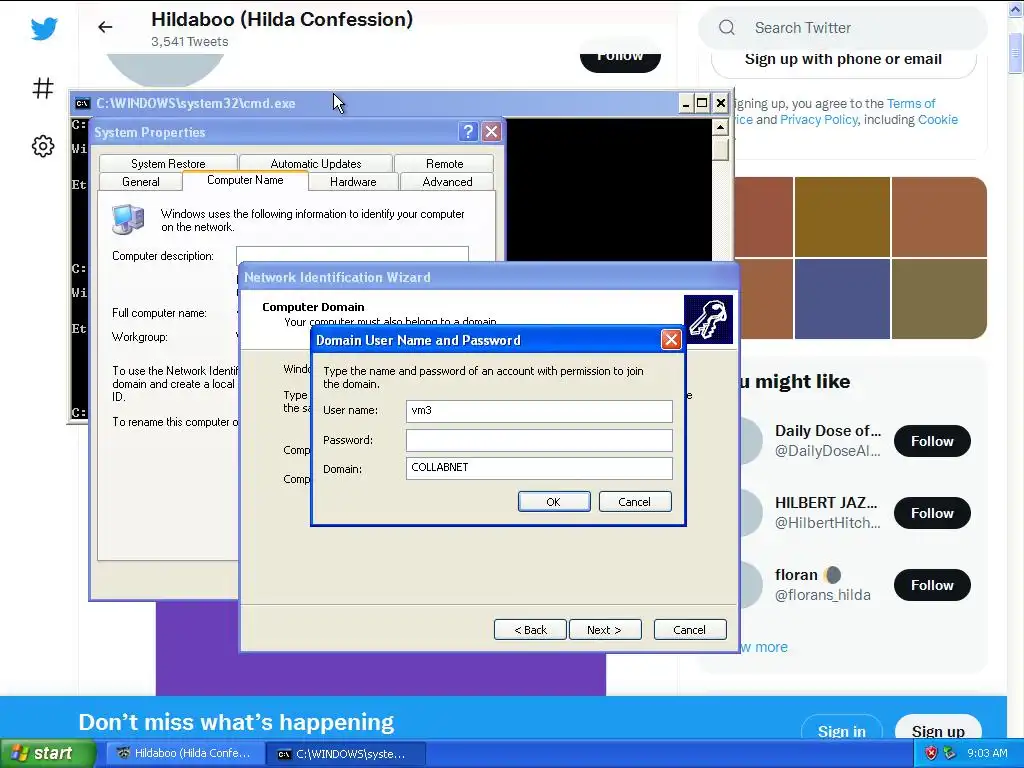1024x768 pixels.
Task: Open the Explore hashtag icon
Action: pos(43,88)
